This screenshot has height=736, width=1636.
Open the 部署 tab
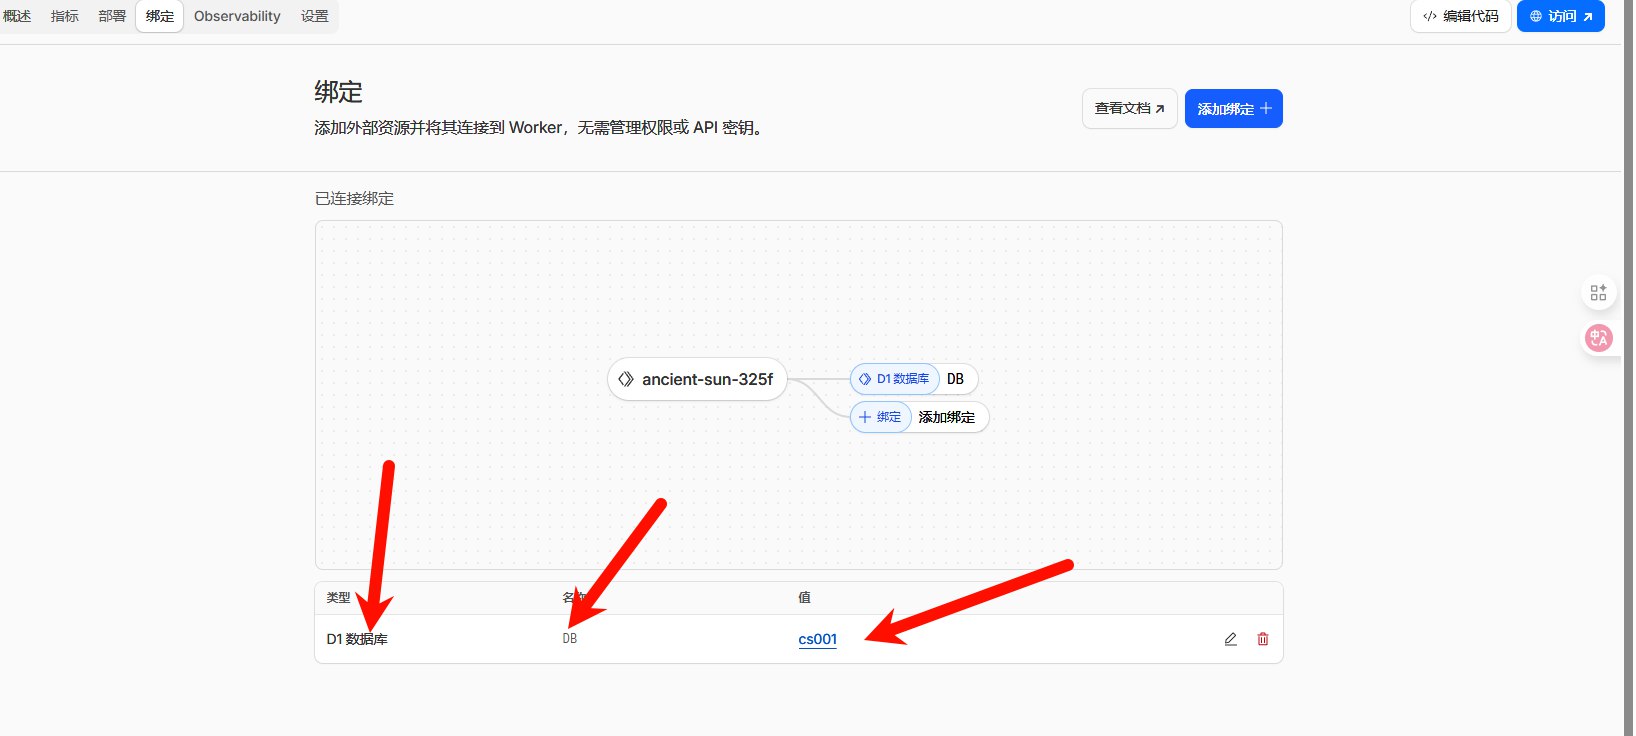click(112, 16)
